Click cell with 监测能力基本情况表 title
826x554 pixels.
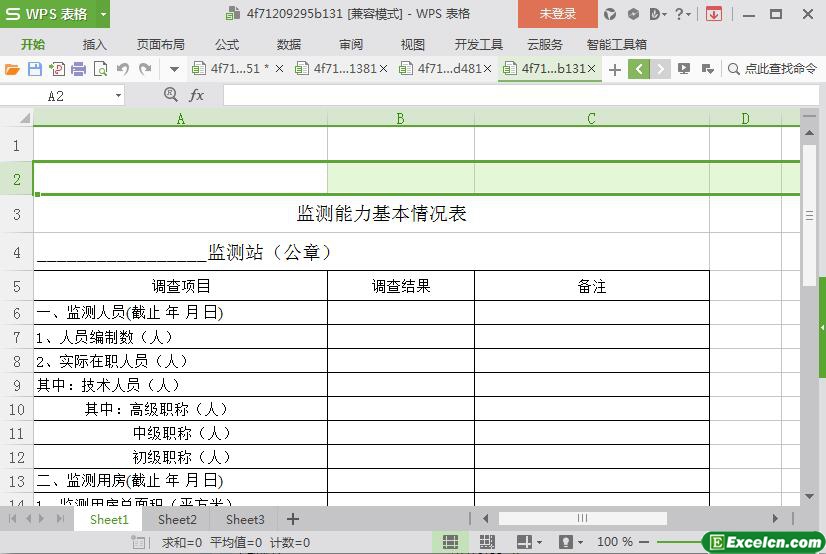[x=371, y=214]
